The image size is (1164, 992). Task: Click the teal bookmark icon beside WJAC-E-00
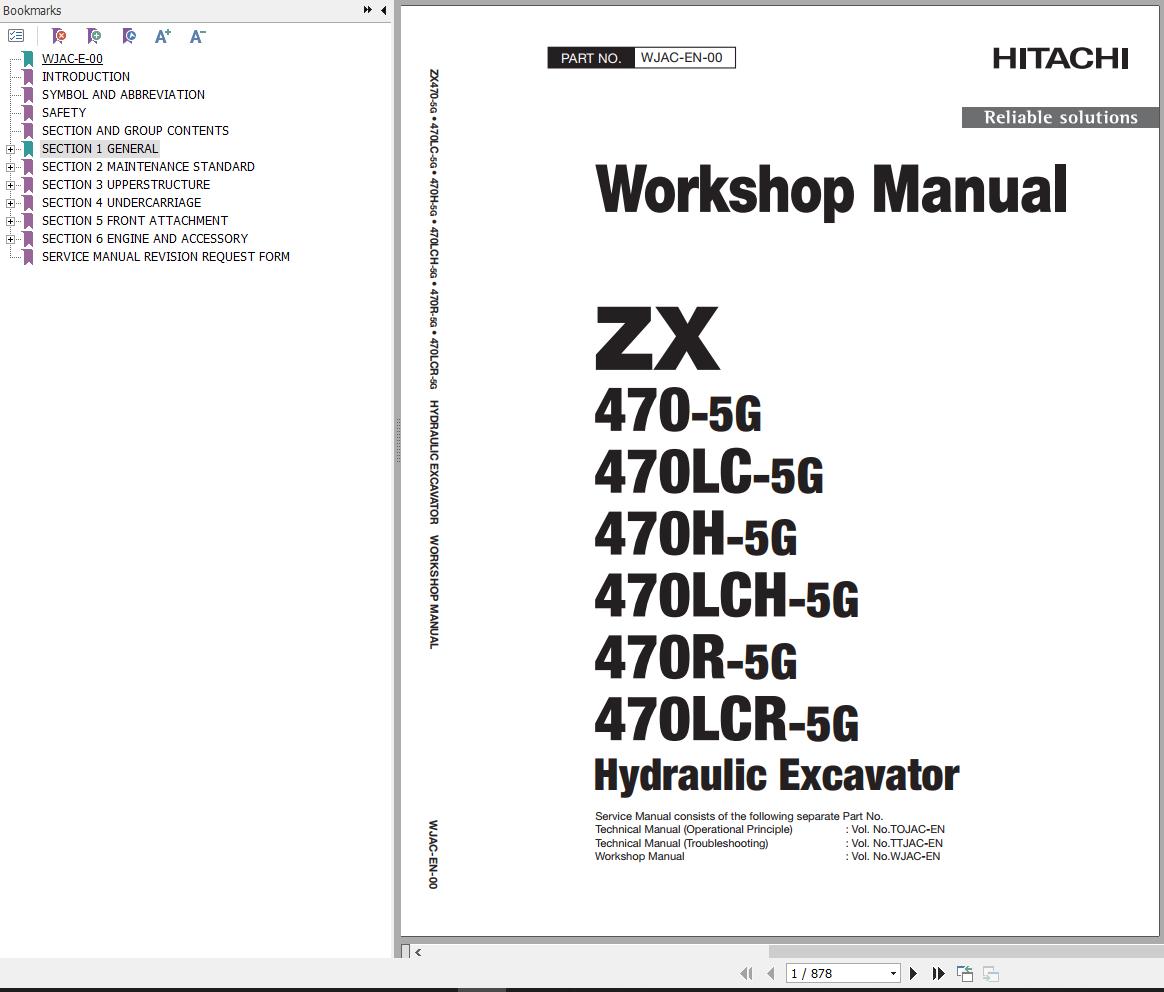pyautogui.click(x=28, y=59)
